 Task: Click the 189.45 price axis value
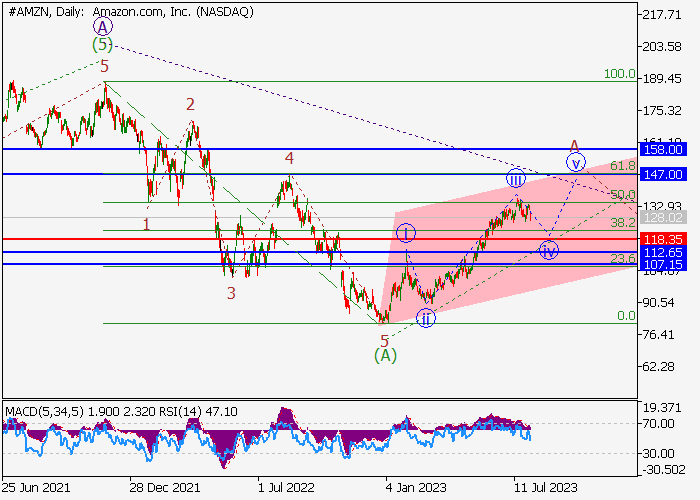(662, 79)
